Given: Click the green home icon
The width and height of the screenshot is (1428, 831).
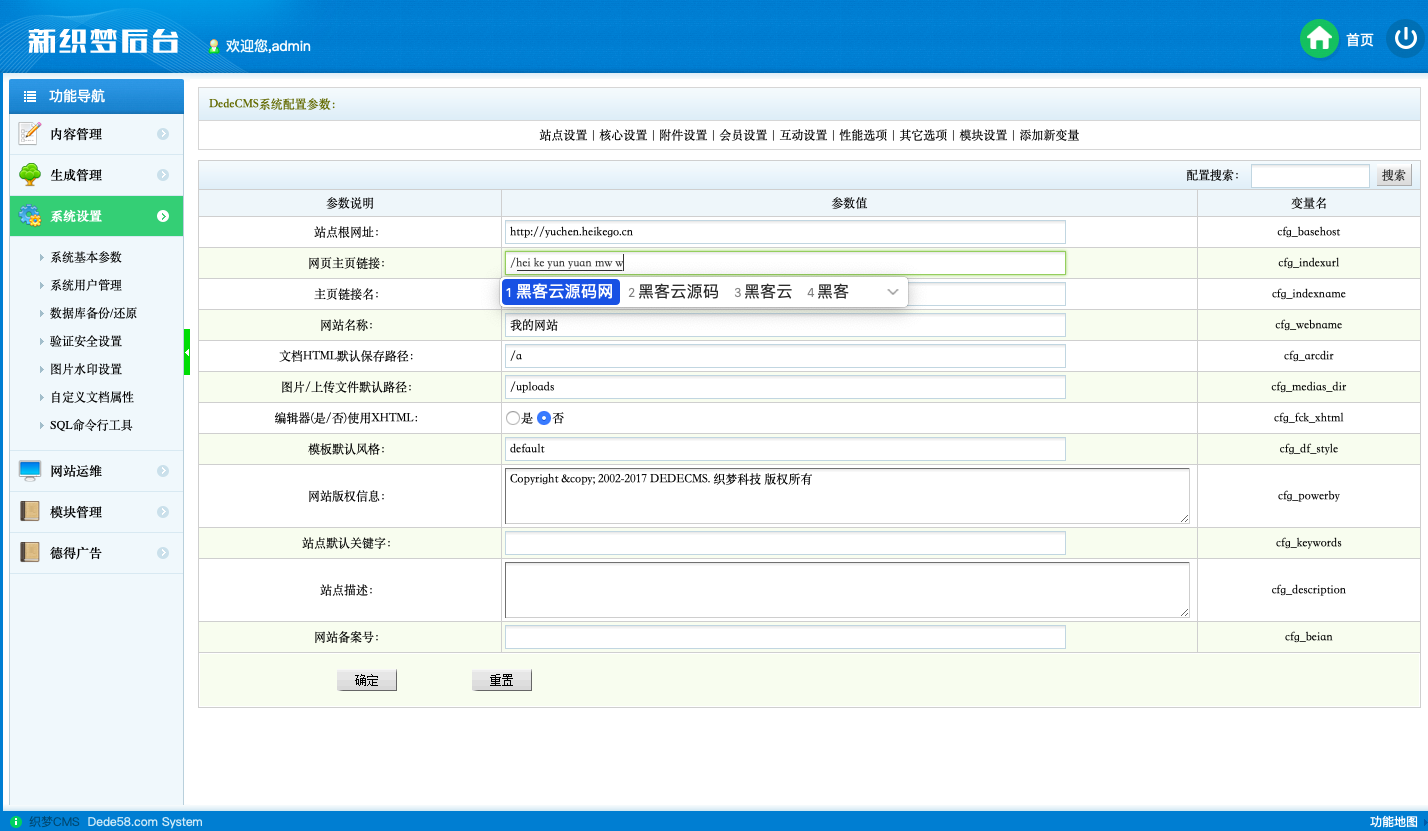Looking at the screenshot, I should click(1319, 39).
